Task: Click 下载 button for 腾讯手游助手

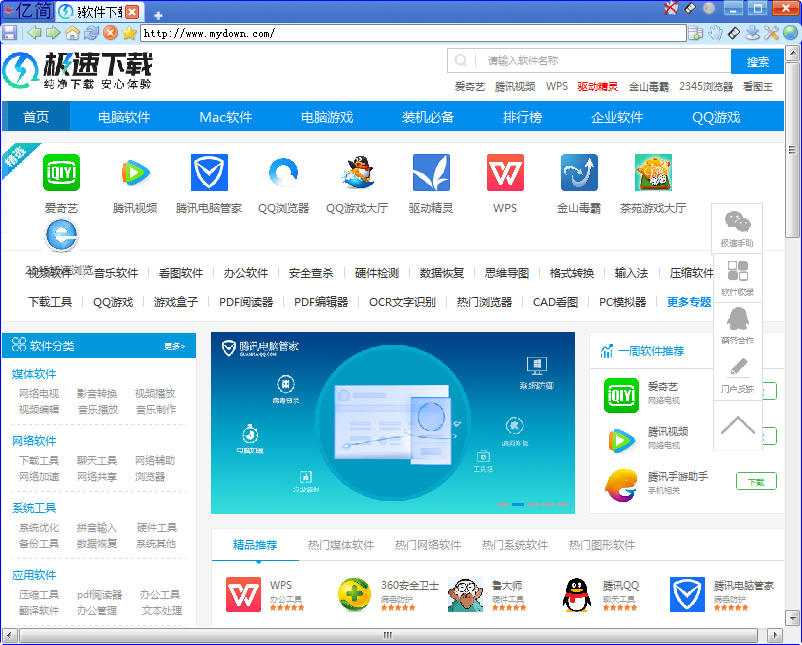Action: [756, 481]
